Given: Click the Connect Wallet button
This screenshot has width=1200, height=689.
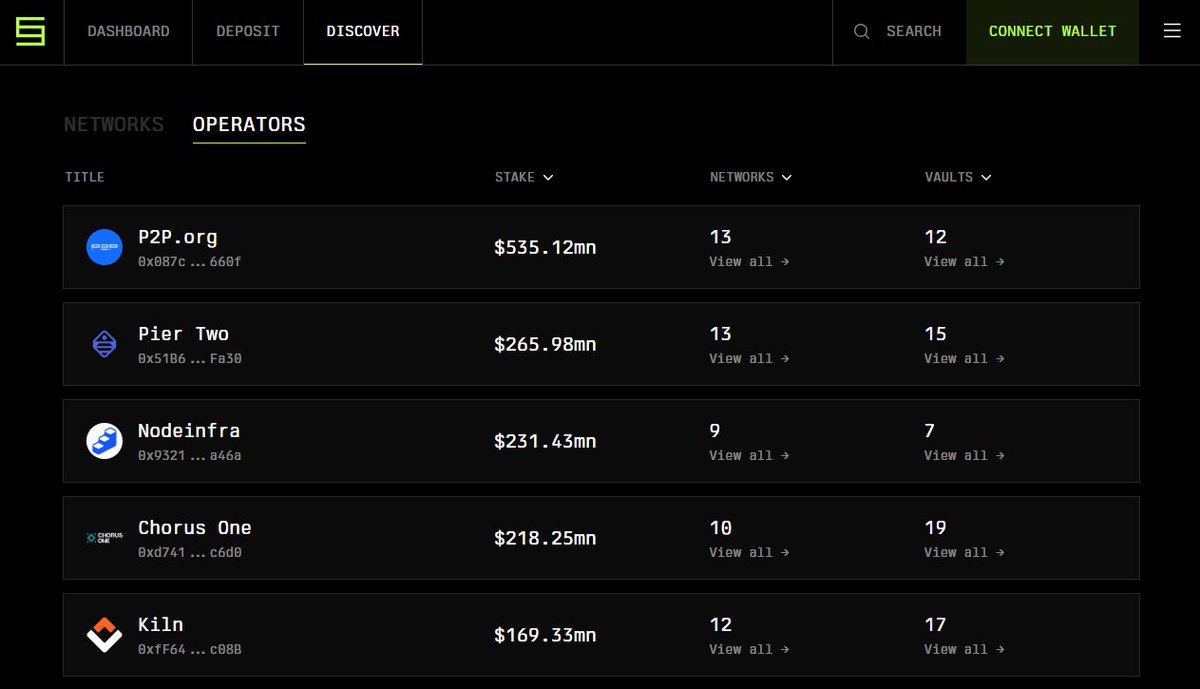Looking at the screenshot, I should [1052, 31].
